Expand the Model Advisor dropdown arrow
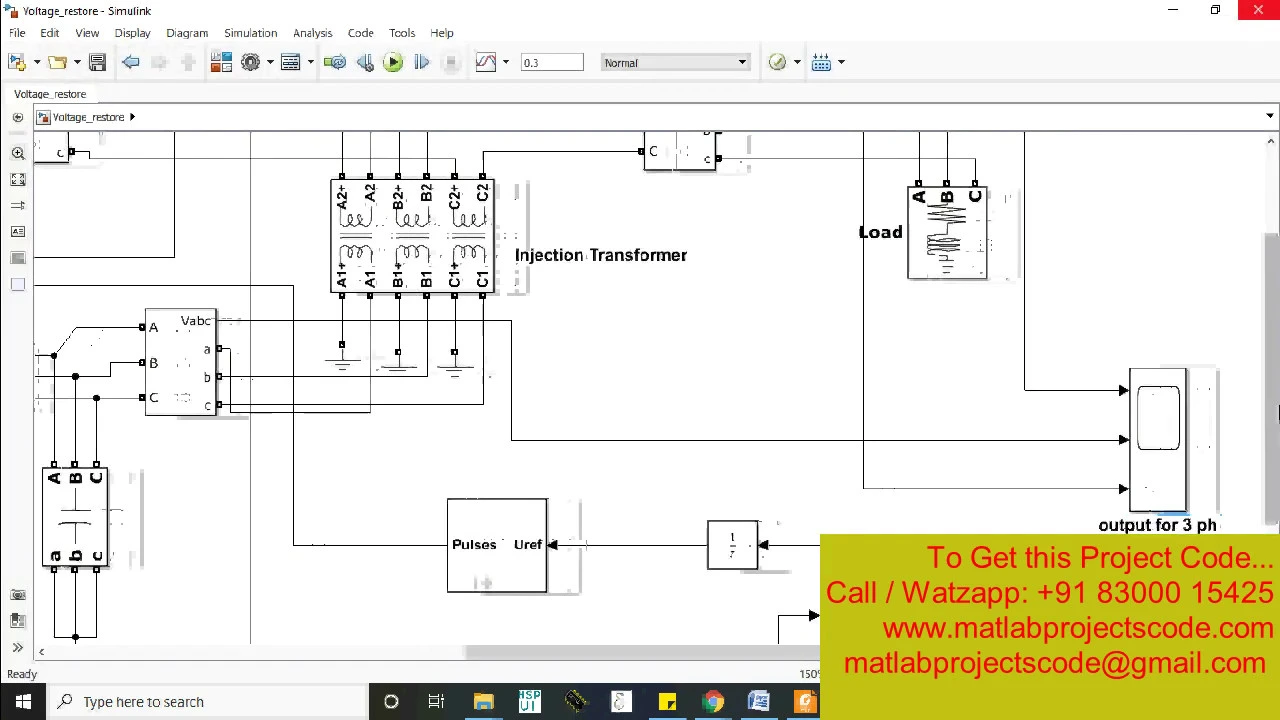Screen dimensions: 1280x720 click(797, 63)
